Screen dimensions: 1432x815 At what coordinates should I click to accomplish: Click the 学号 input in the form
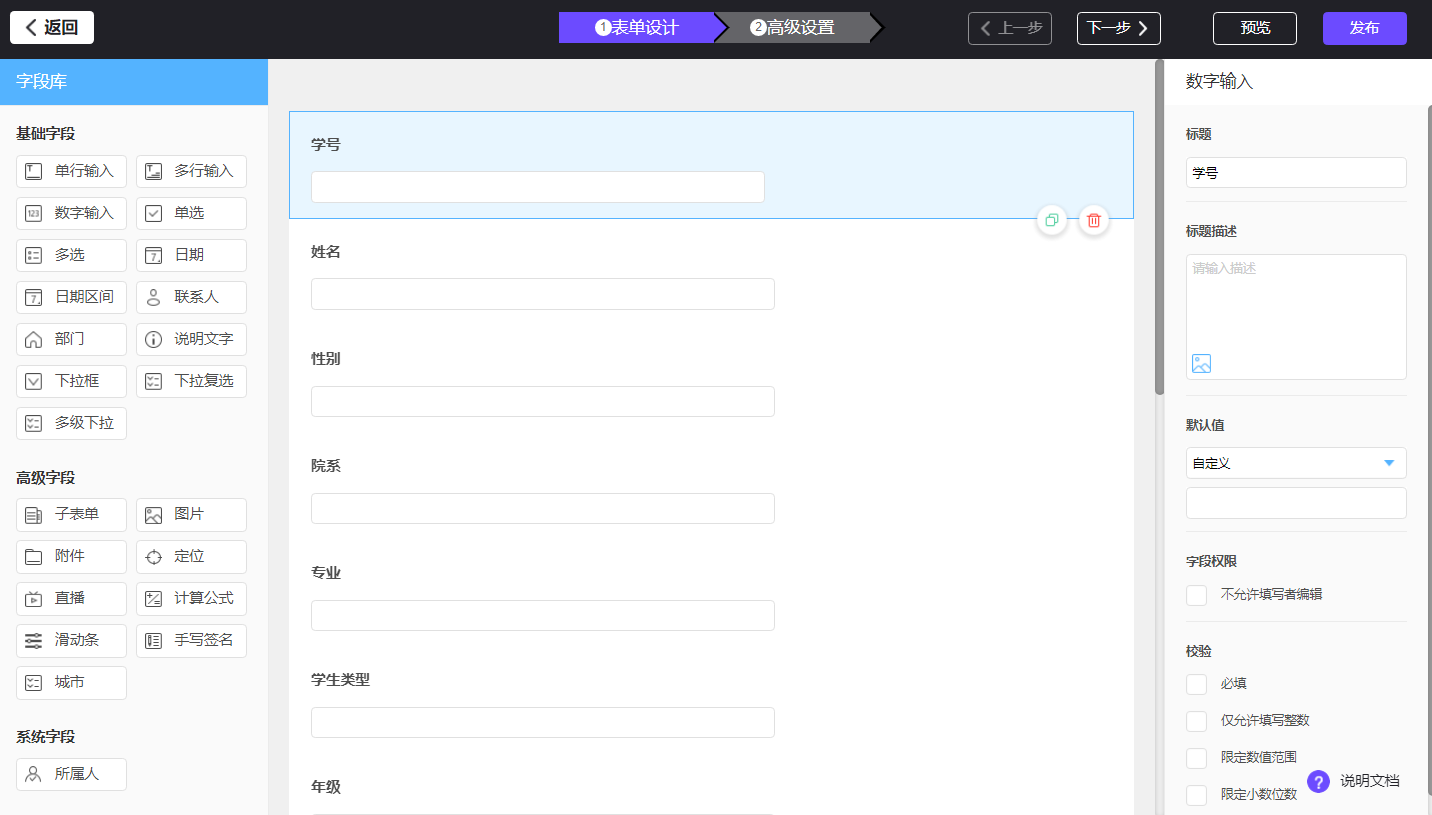[538, 187]
